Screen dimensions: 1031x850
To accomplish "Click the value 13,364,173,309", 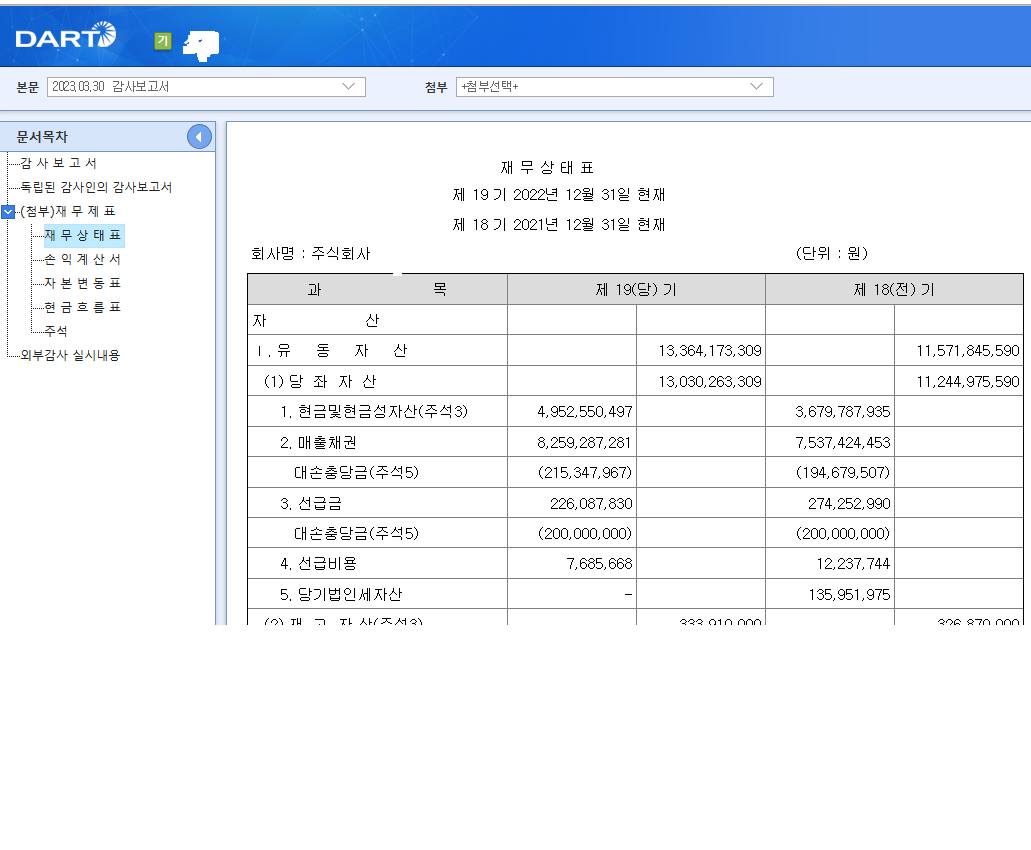I will (710, 351).
